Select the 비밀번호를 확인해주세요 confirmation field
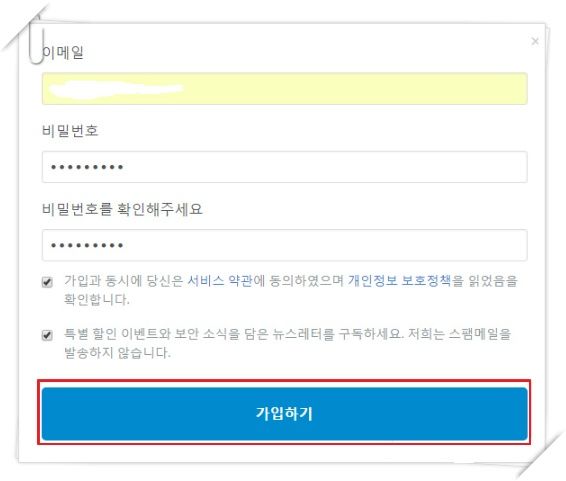Image resolution: width=566 pixels, height=481 pixels. click(x=284, y=245)
